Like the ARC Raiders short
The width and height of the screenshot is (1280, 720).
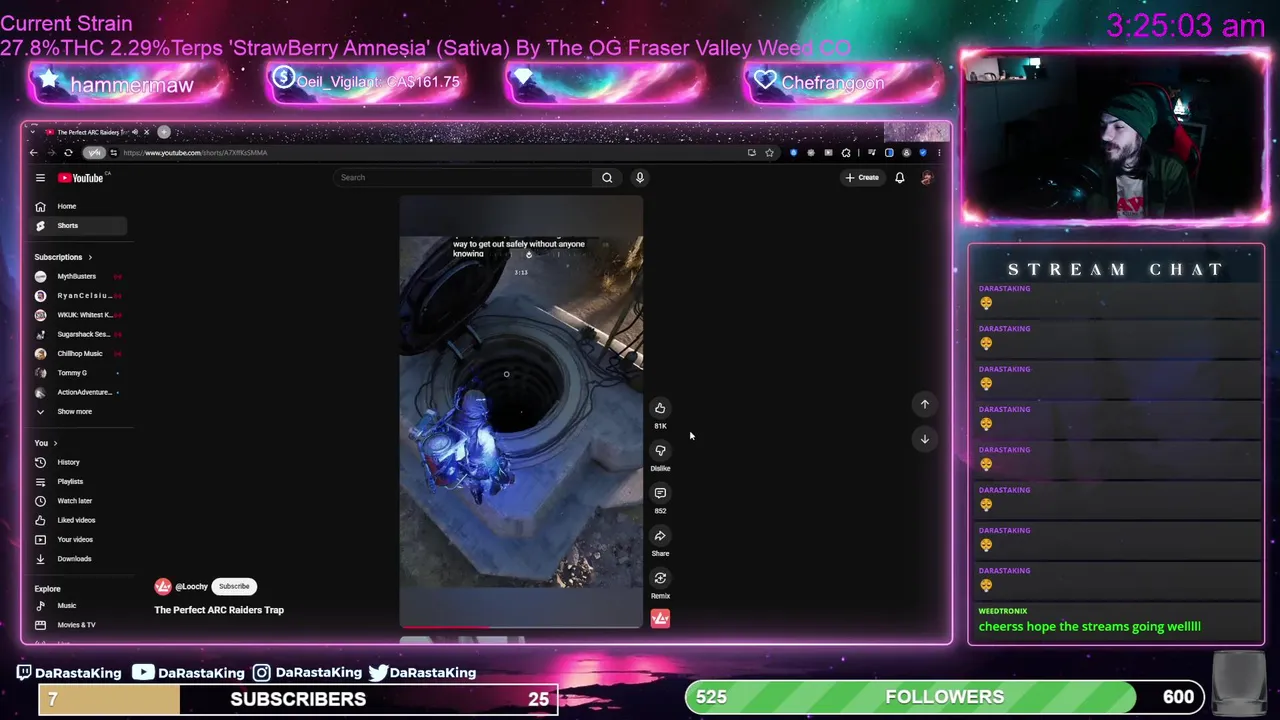click(x=660, y=408)
